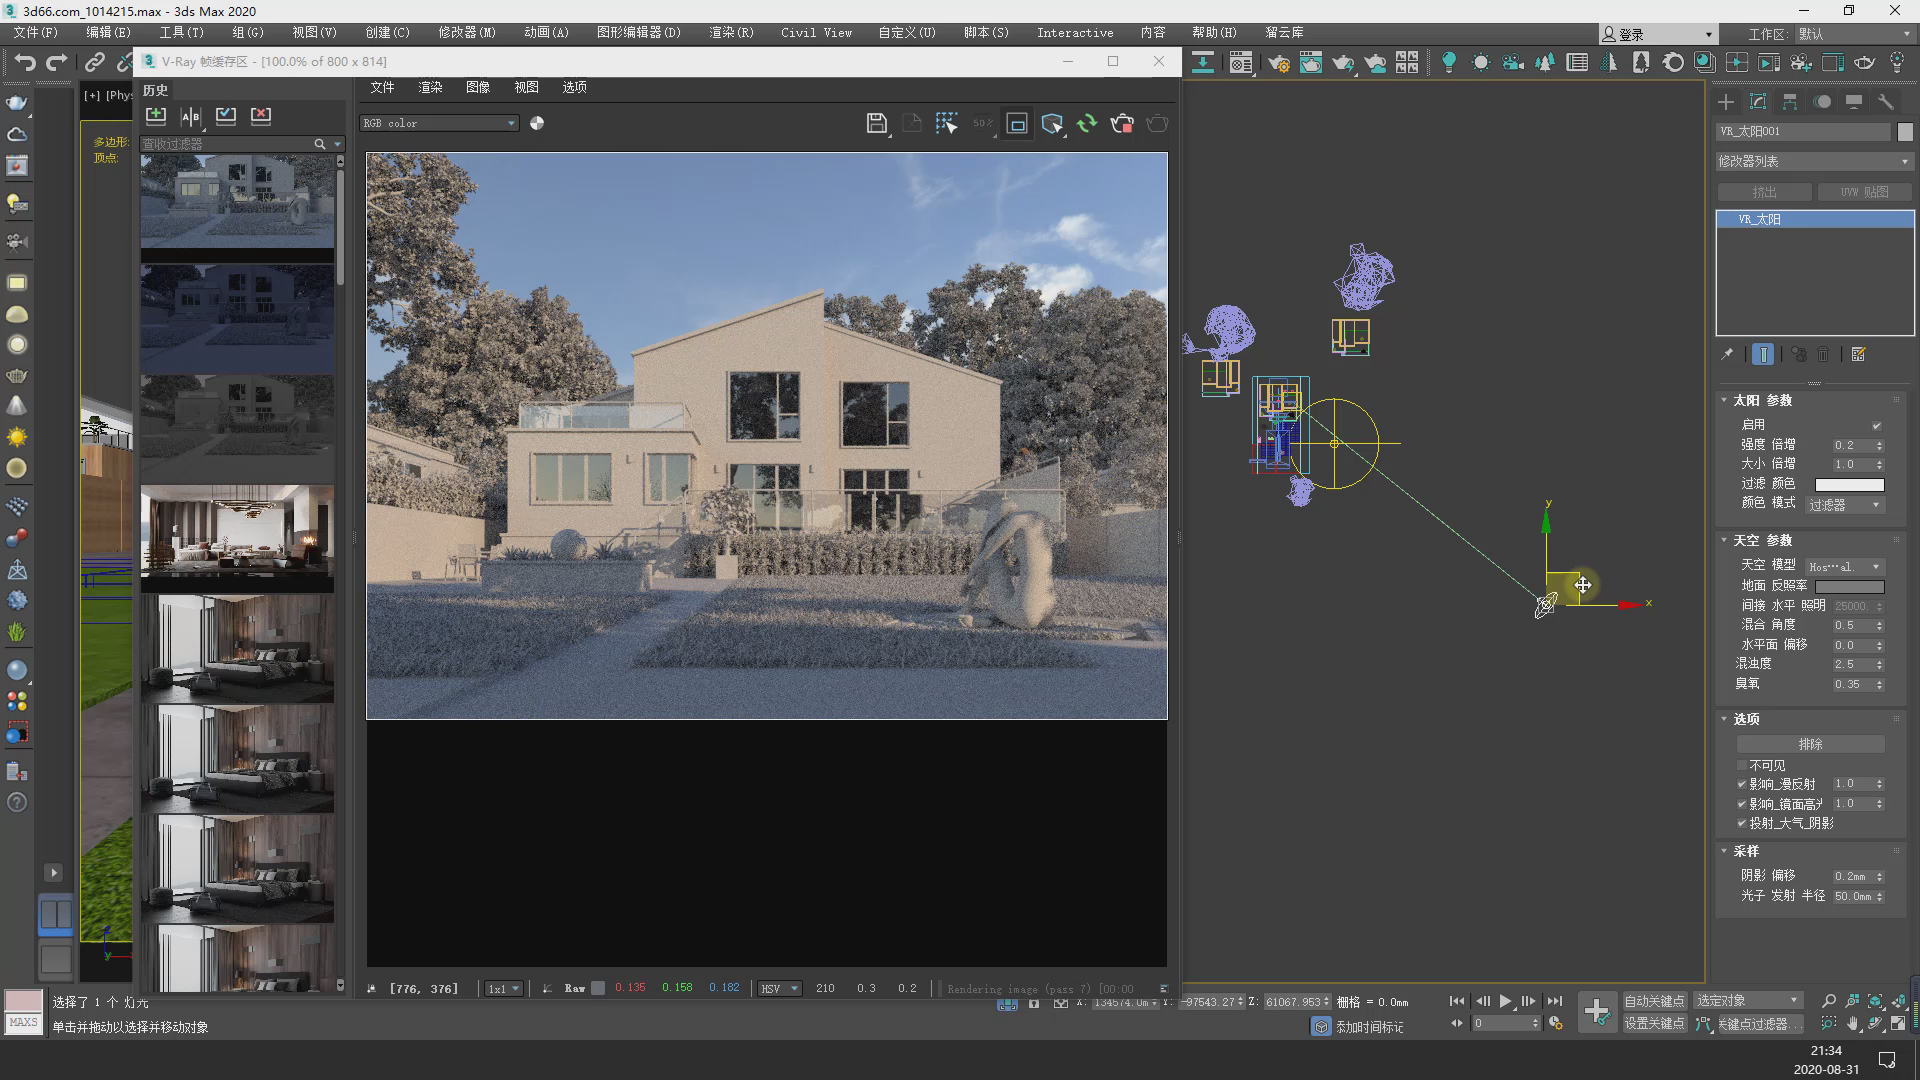Open the 渲染(R) menu in main menu bar

click(731, 33)
